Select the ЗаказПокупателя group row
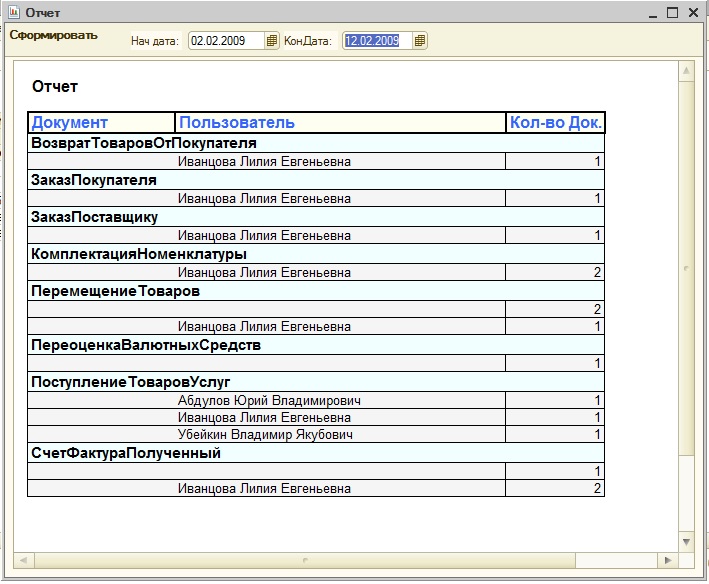This screenshot has width=709, height=584. [316, 180]
